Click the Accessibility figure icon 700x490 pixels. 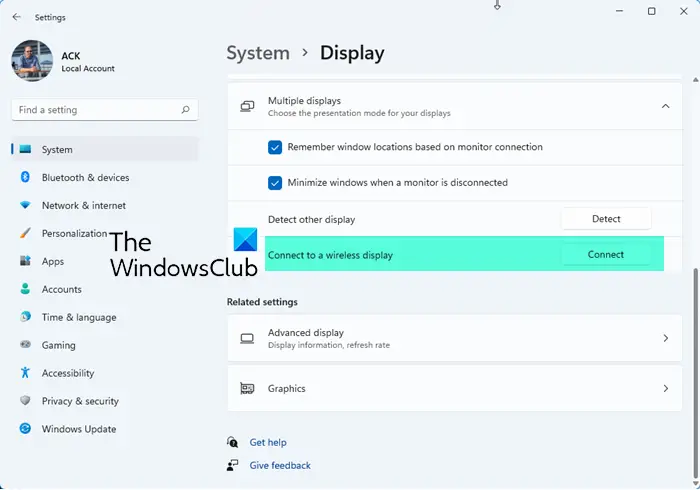[25, 373]
